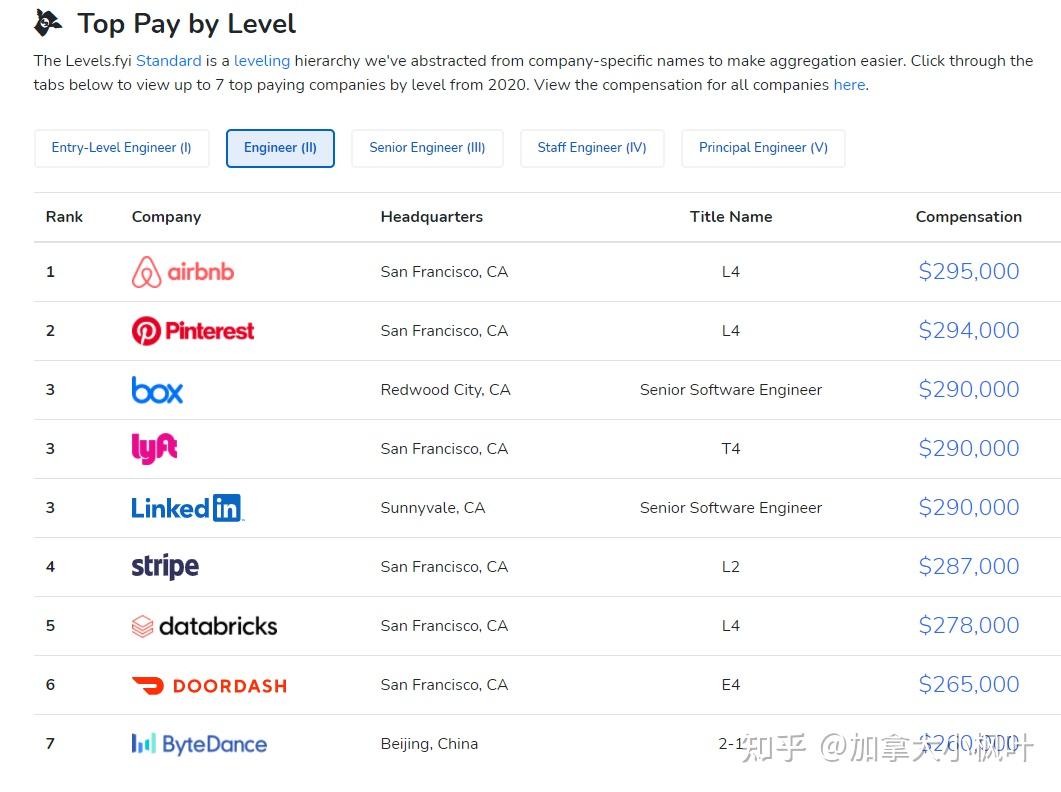Click the Levels.fyi mascot icon beside the title
Image resolution: width=1061 pixels, height=792 pixels.
click(48, 24)
